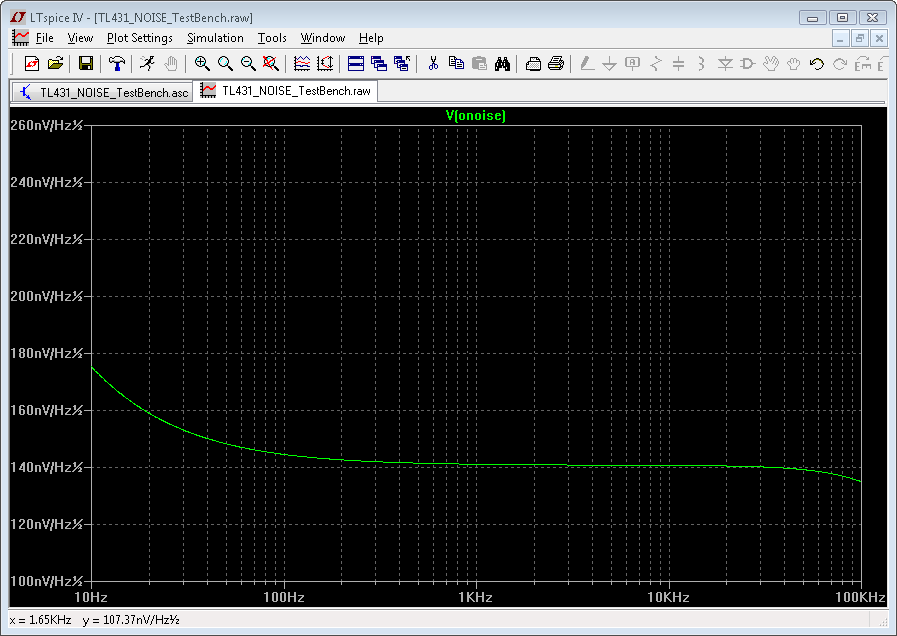The width and height of the screenshot is (897, 636).
Task: Open the Tools menu
Action: coord(271,38)
